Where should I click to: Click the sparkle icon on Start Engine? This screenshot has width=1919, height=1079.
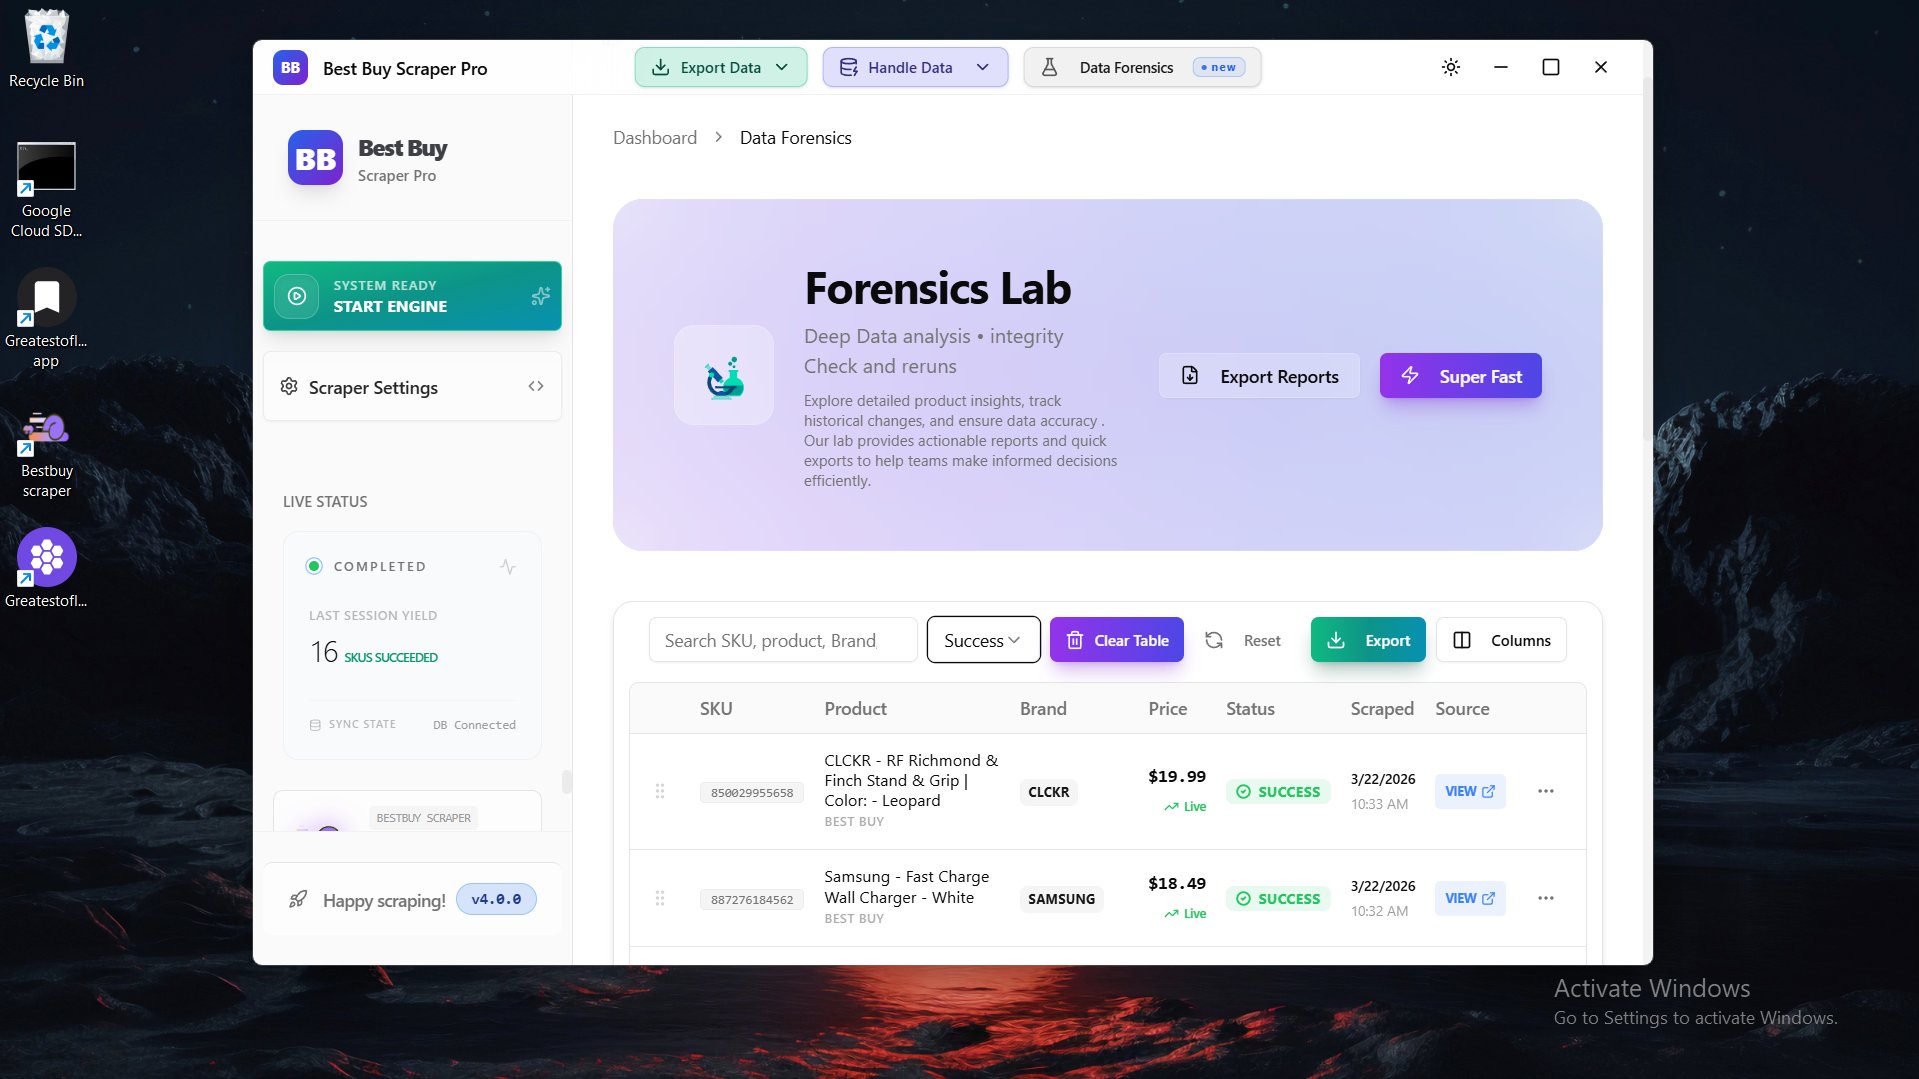(x=540, y=296)
